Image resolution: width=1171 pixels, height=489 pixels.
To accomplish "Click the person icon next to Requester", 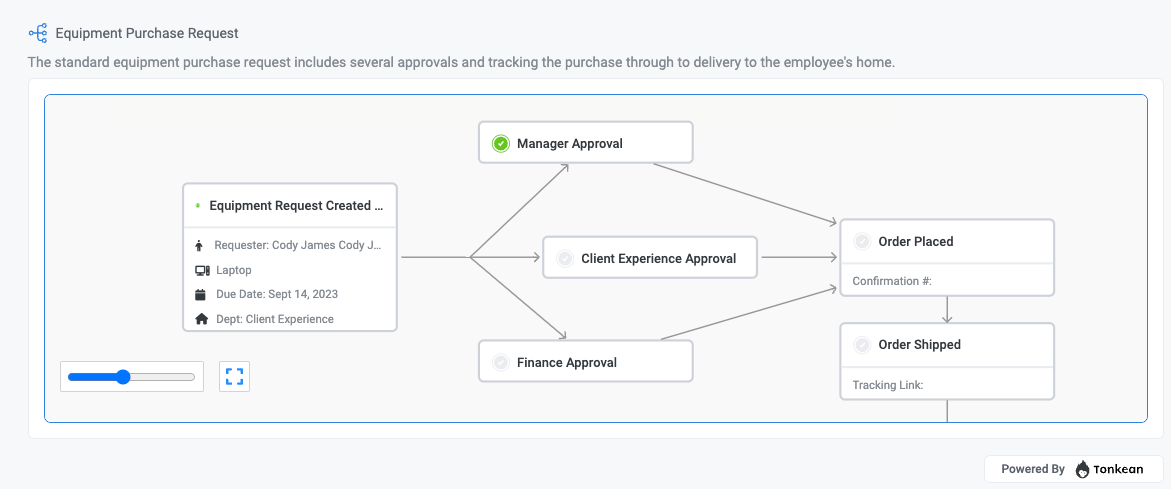I will (x=200, y=245).
